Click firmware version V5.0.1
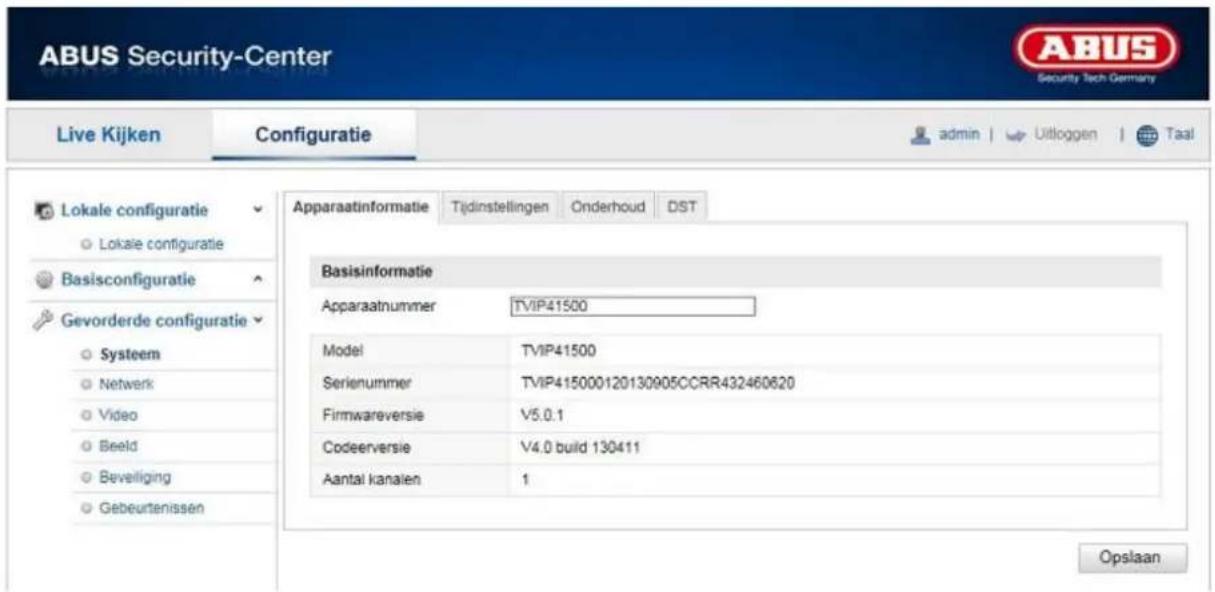 (543, 415)
